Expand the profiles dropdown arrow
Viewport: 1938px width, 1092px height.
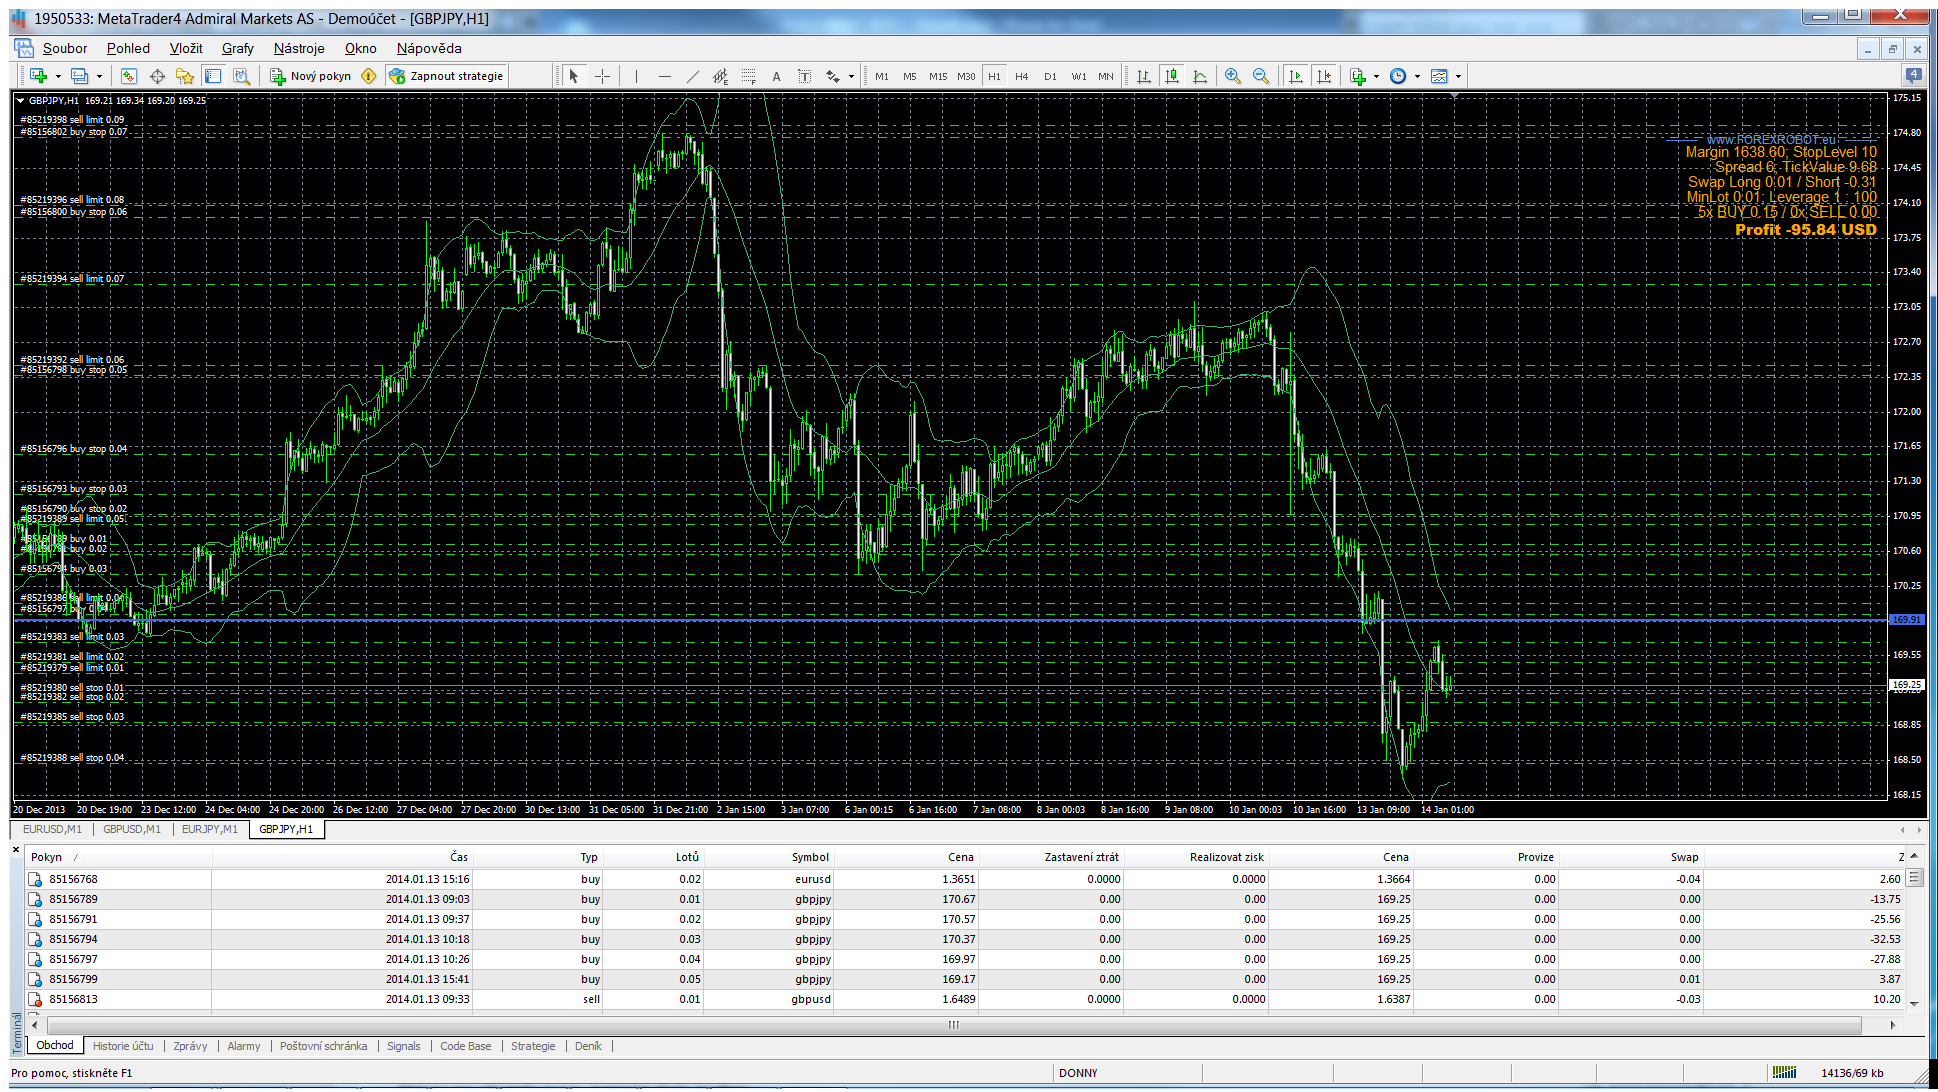pyautogui.click(x=99, y=76)
